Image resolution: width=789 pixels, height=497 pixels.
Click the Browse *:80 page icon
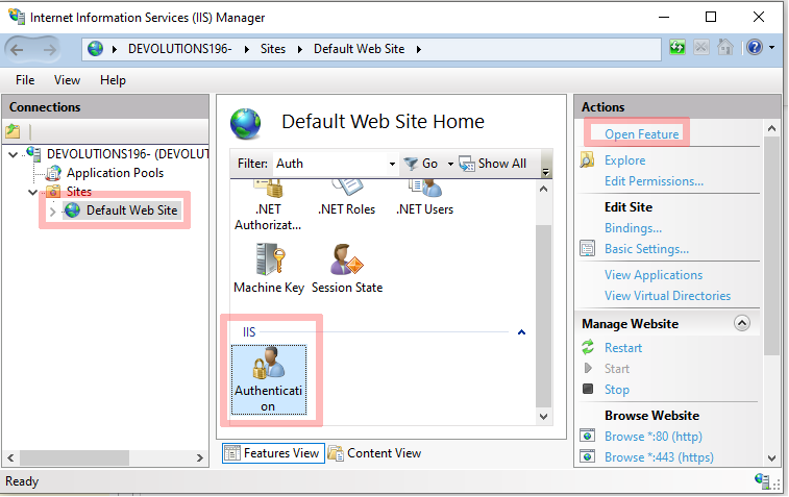(587, 436)
